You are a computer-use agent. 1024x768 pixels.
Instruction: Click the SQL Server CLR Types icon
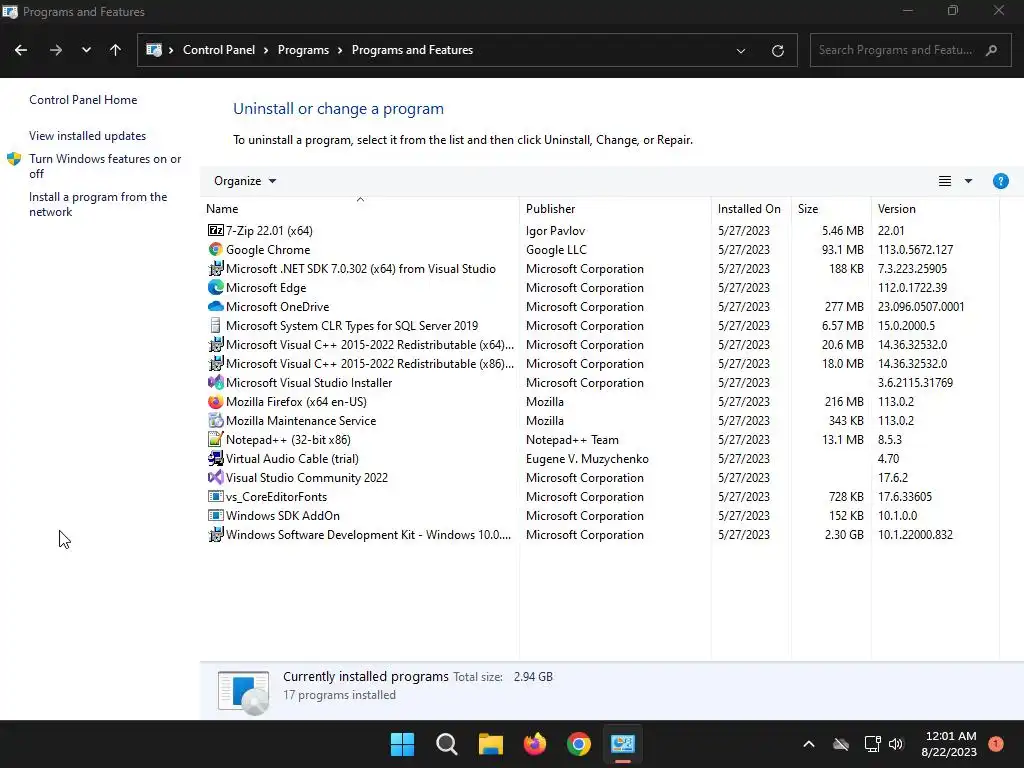click(216, 325)
